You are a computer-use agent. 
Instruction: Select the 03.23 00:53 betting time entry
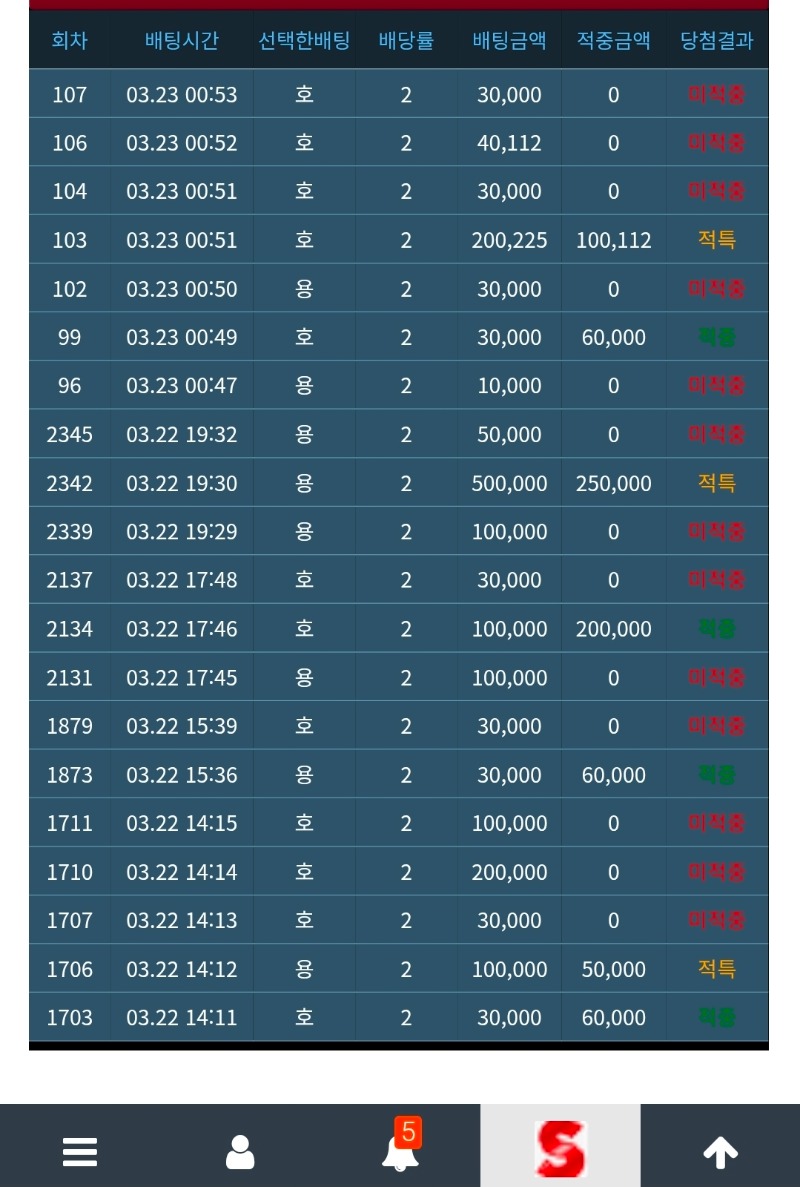tap(182, 95)
